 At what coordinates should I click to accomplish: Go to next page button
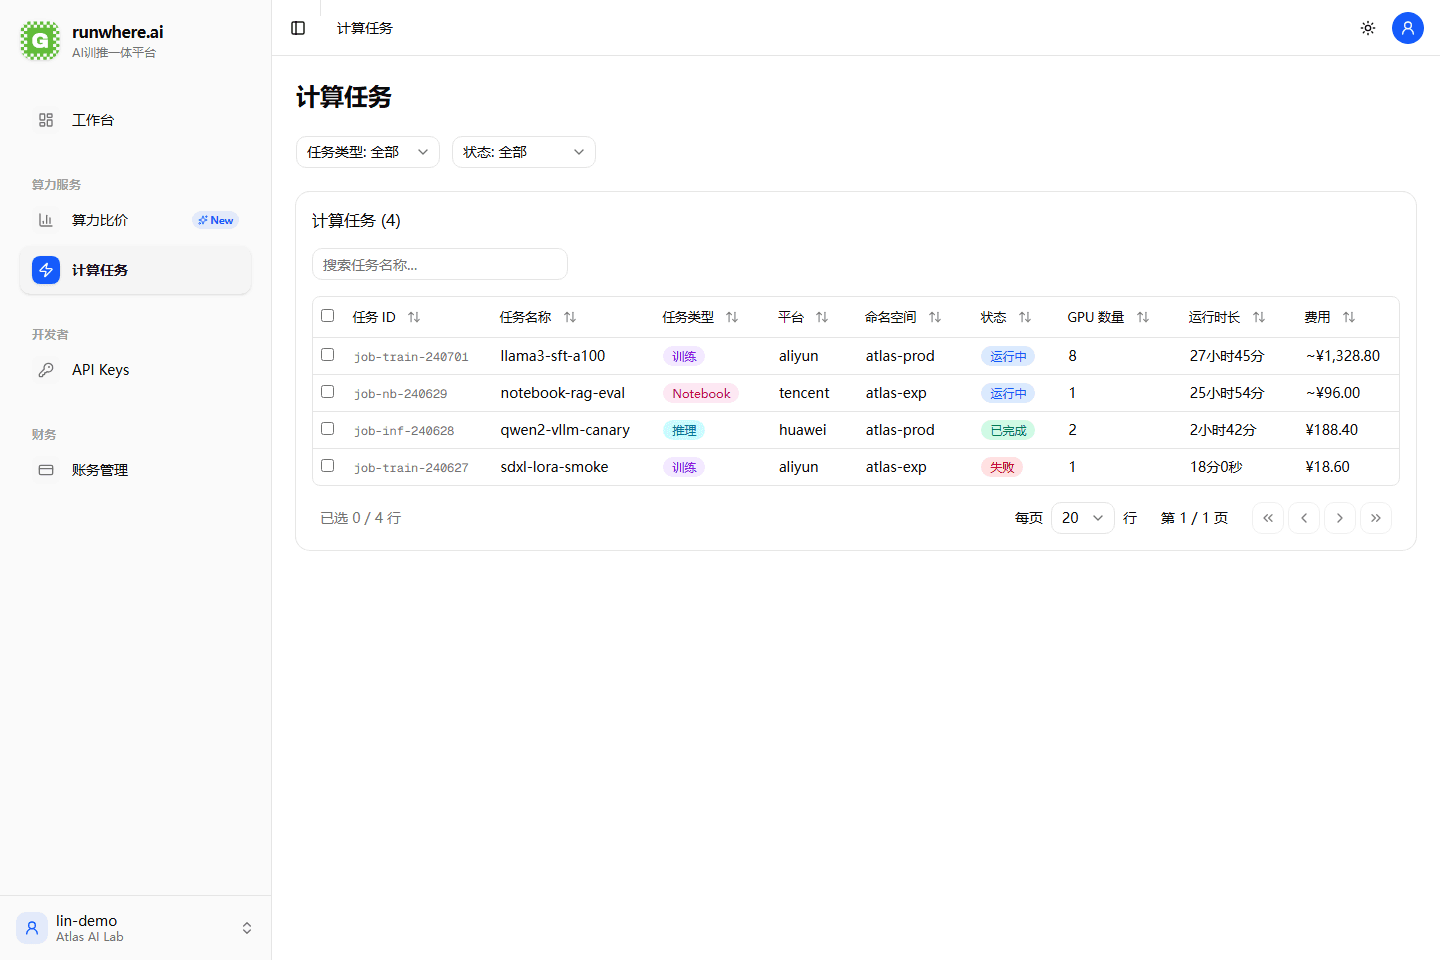pyautogui.click(x=1340, y=518)
